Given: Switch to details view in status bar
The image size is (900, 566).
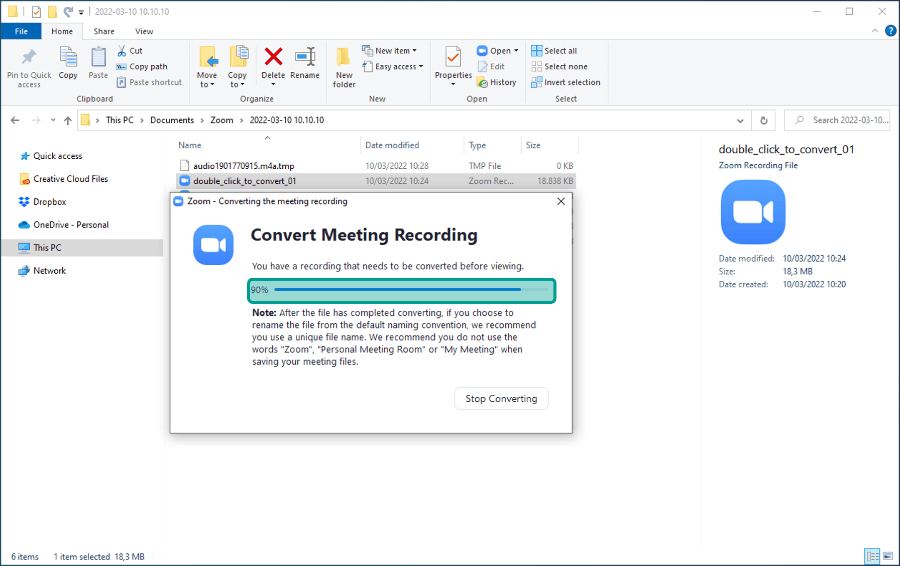Looking at the screenshot, I should pos(872,556).
